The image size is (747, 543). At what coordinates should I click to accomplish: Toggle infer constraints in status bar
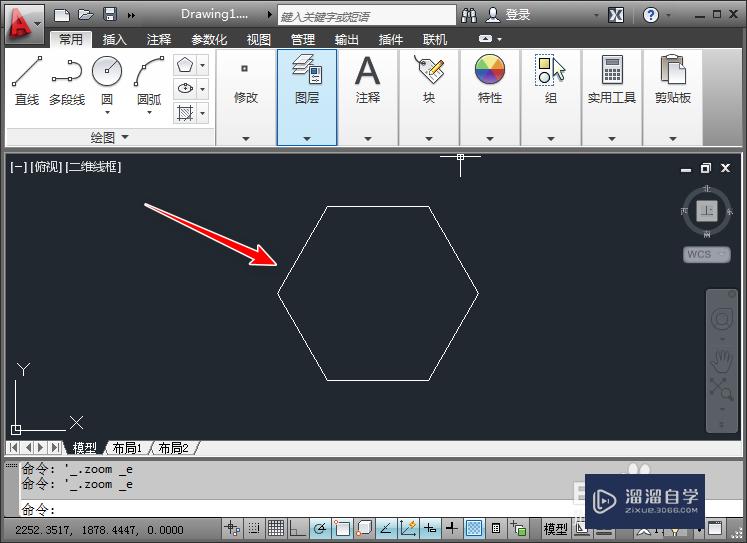(232, 528)
